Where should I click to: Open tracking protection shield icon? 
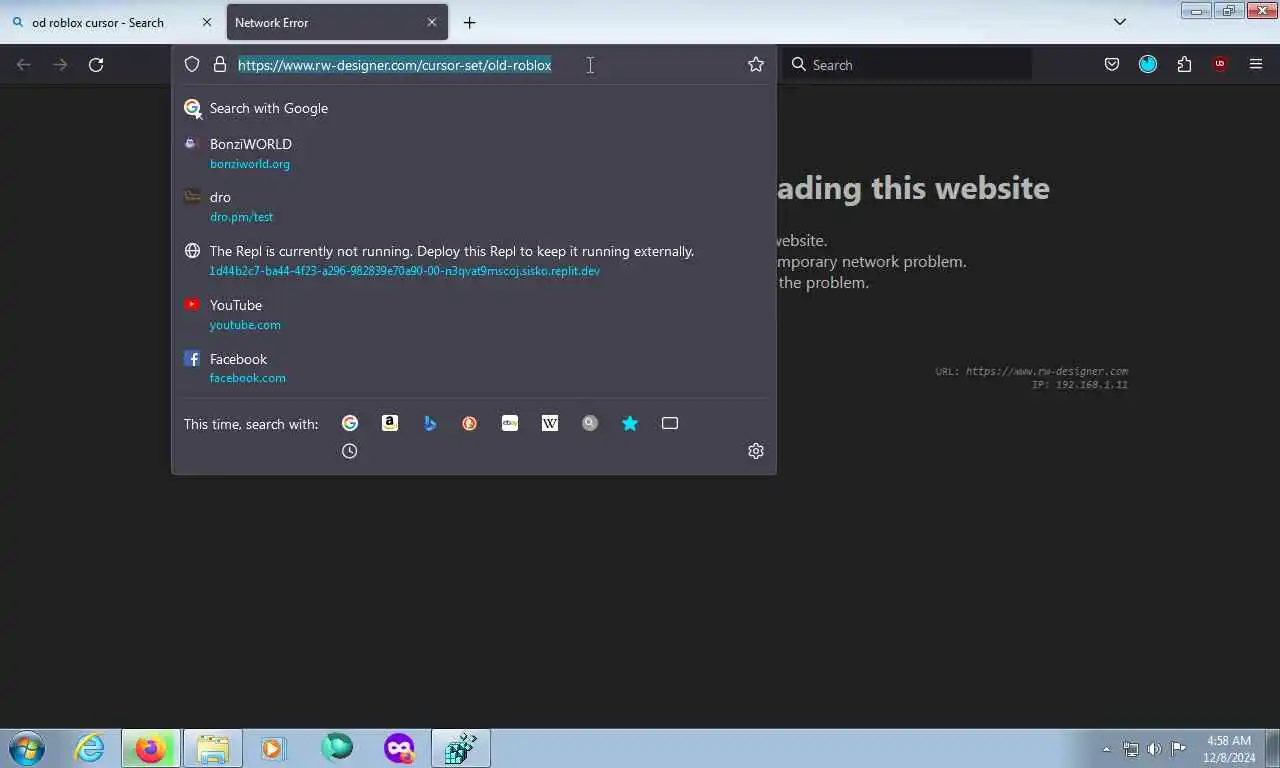point(192,65)
